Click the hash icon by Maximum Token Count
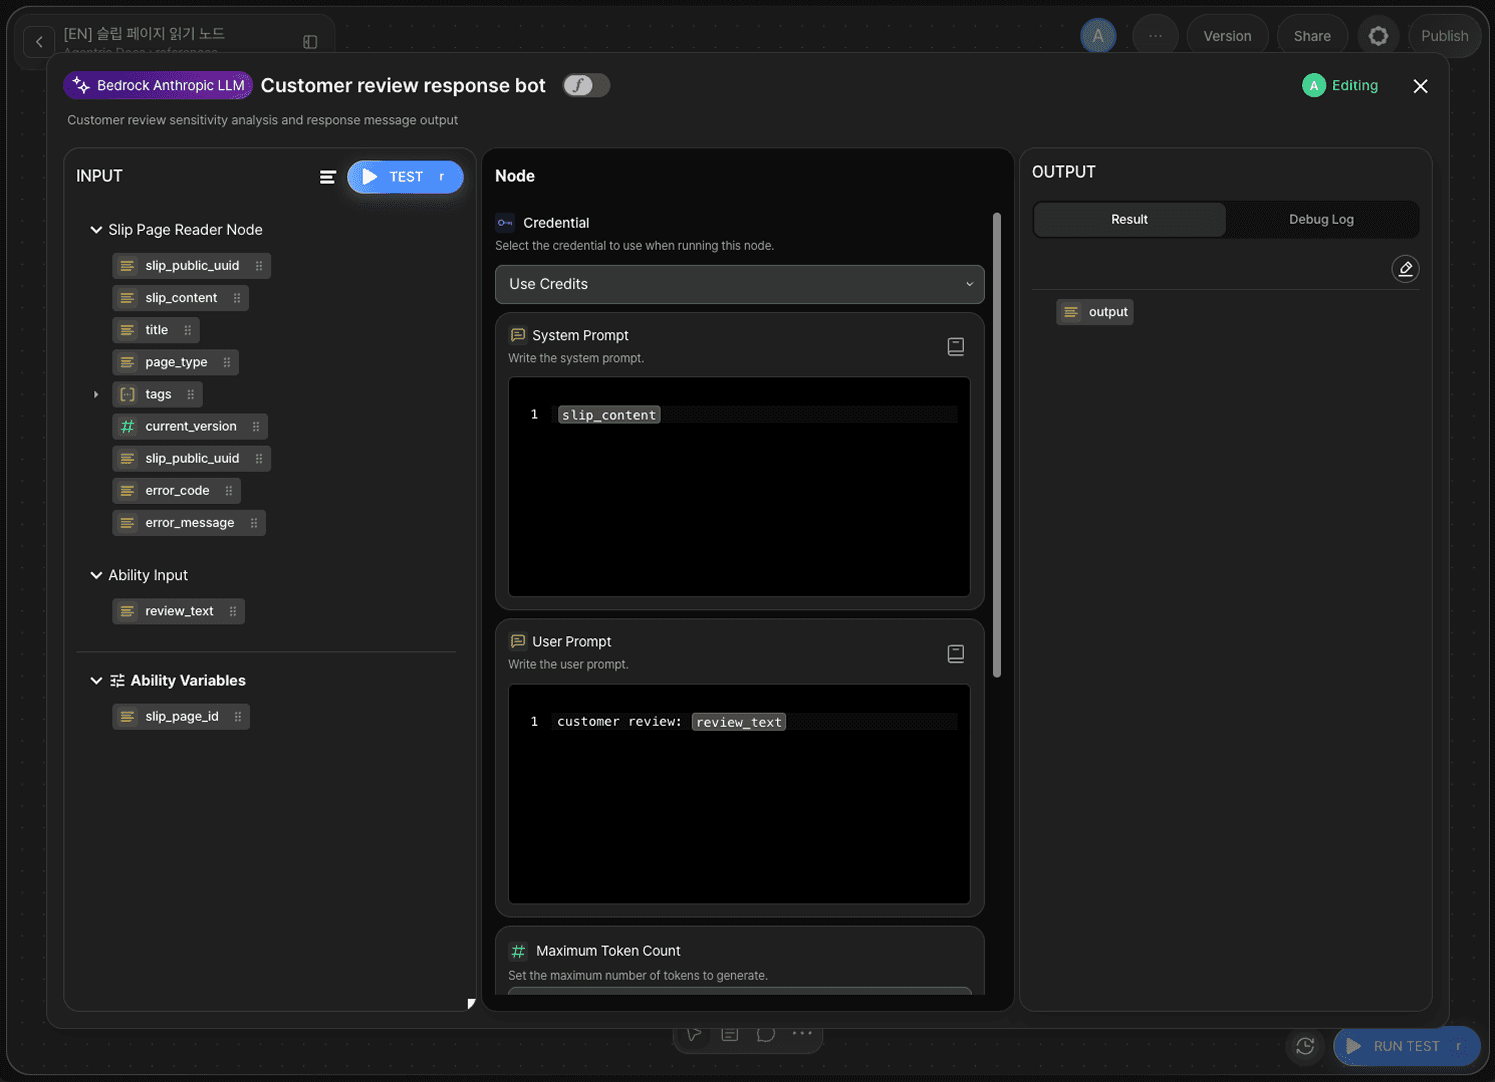Viewport: 1495px width, 1082px height. 518,951
